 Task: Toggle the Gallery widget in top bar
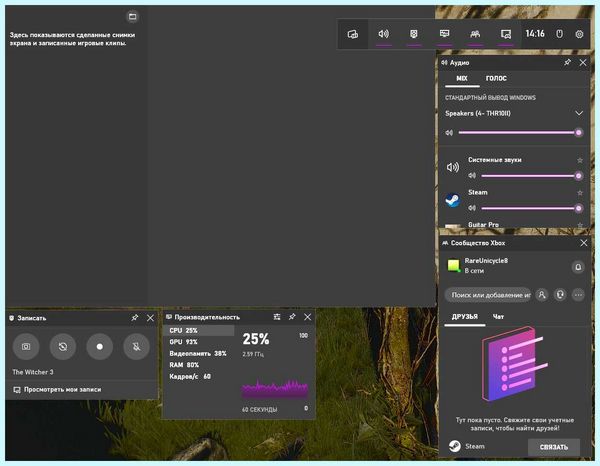coord(505,34)
